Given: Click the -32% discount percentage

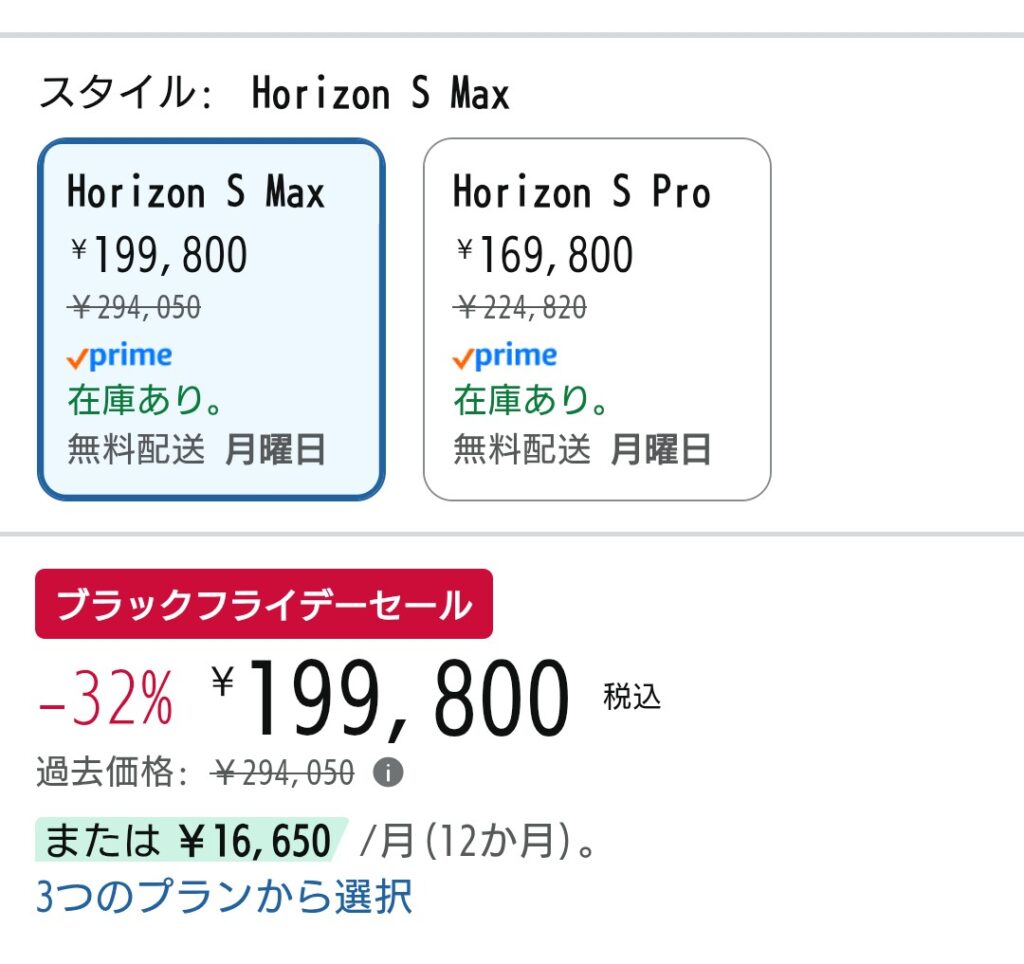Looking at the screenshot, I should pos(106,699).
